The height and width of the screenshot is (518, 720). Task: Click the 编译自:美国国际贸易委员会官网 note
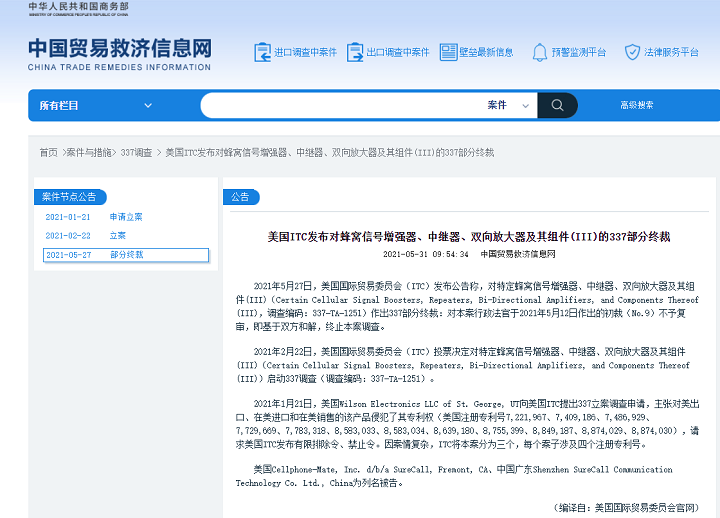(627, 507)
